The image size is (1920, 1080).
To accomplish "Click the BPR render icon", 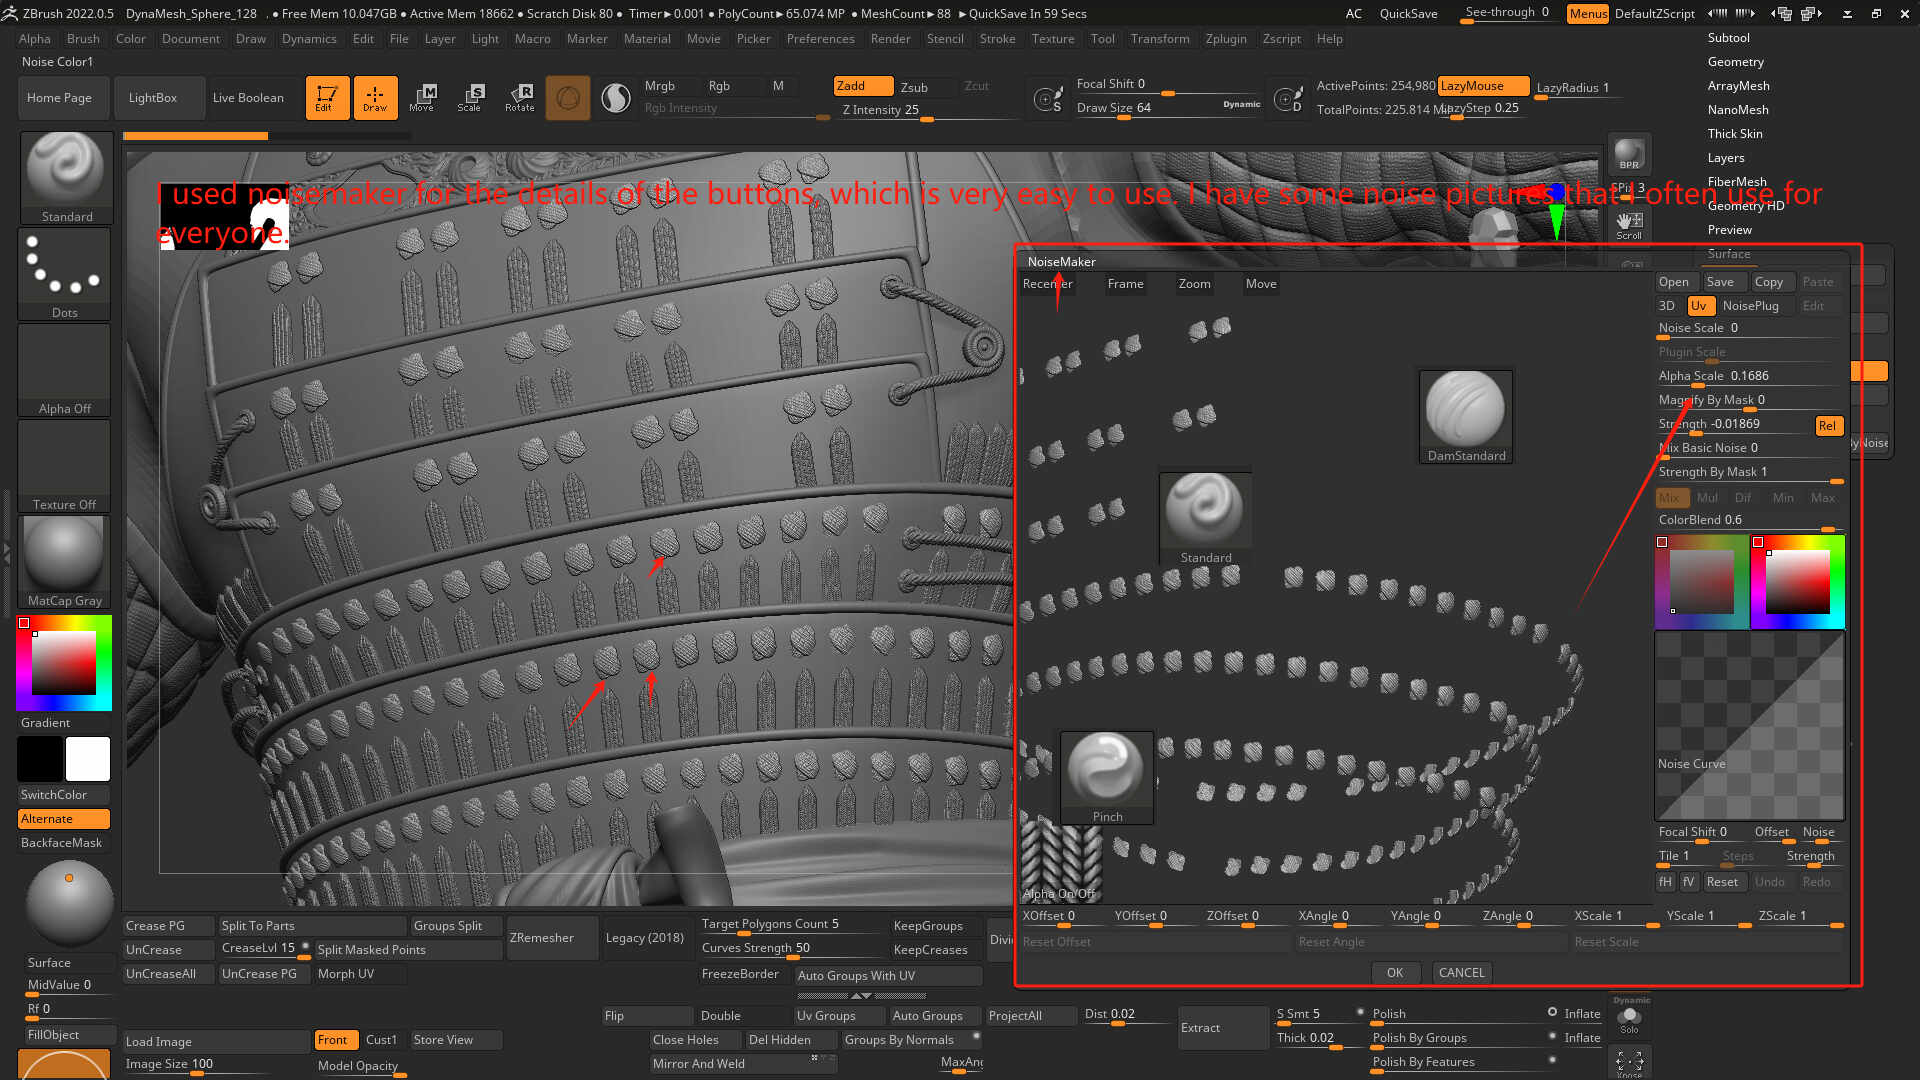I will pyautogui.click(x=1629, y=153).
